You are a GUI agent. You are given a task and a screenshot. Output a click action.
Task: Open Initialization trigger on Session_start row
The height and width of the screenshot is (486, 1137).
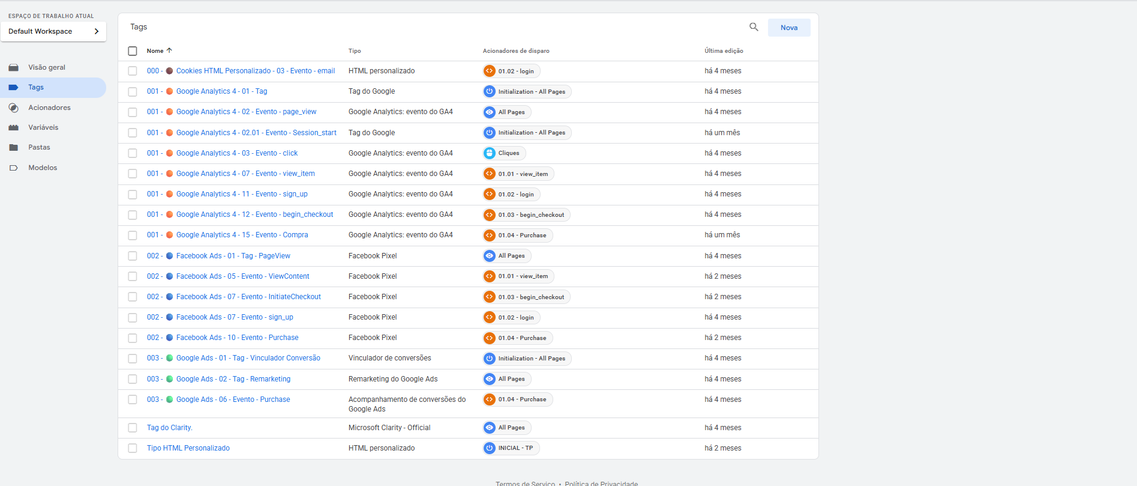point(527,133)
